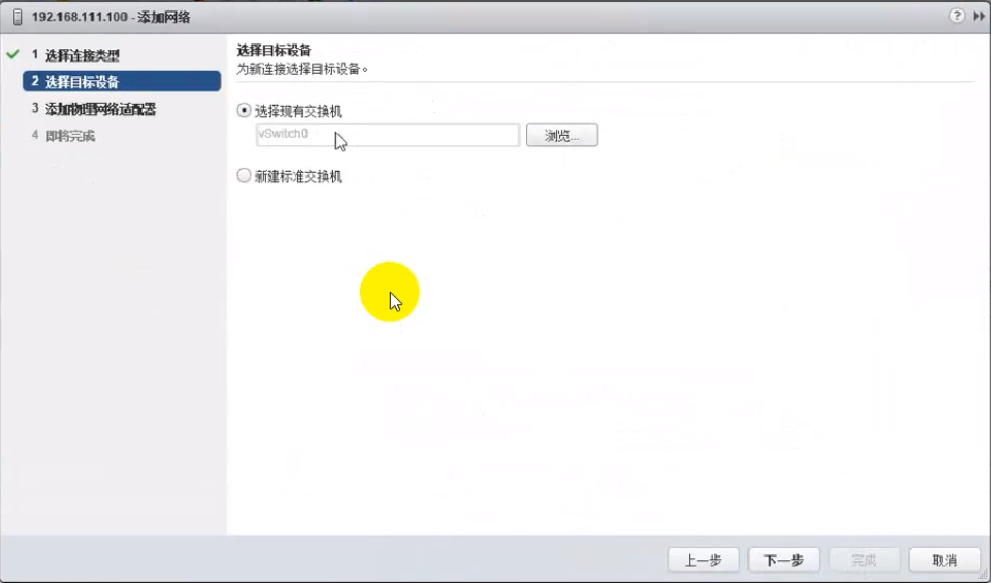
Task: Select step 2 选择目标设备
Action: point(122,81)
